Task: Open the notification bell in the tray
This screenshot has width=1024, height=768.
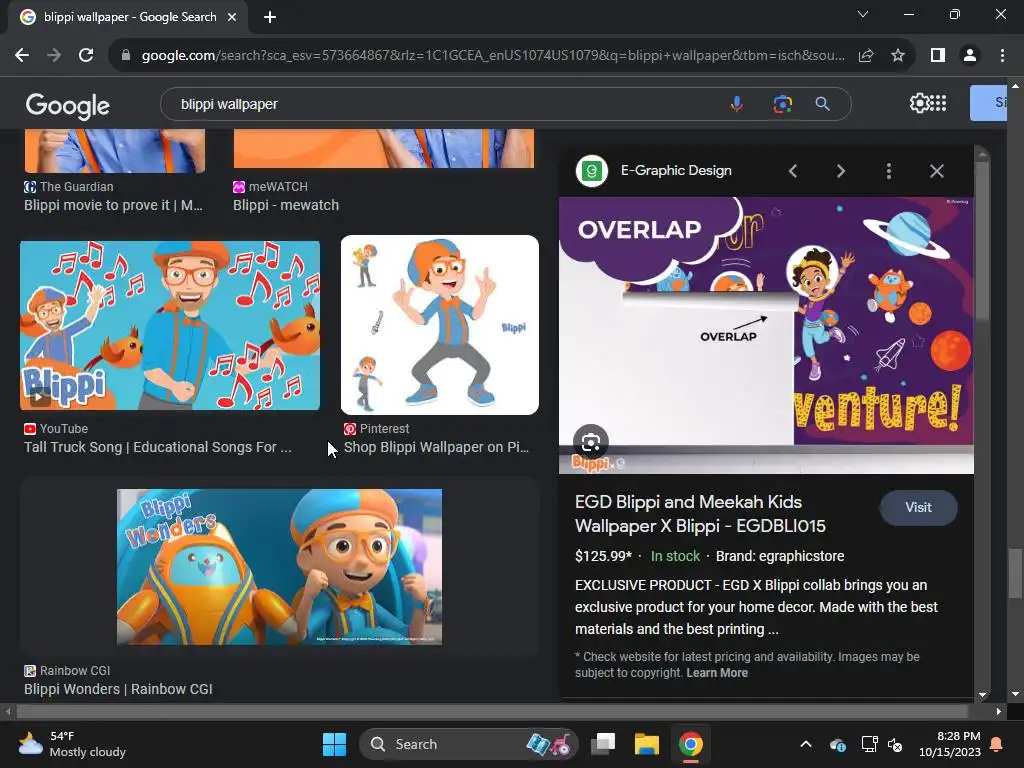Action: click(x=997, y=744)
